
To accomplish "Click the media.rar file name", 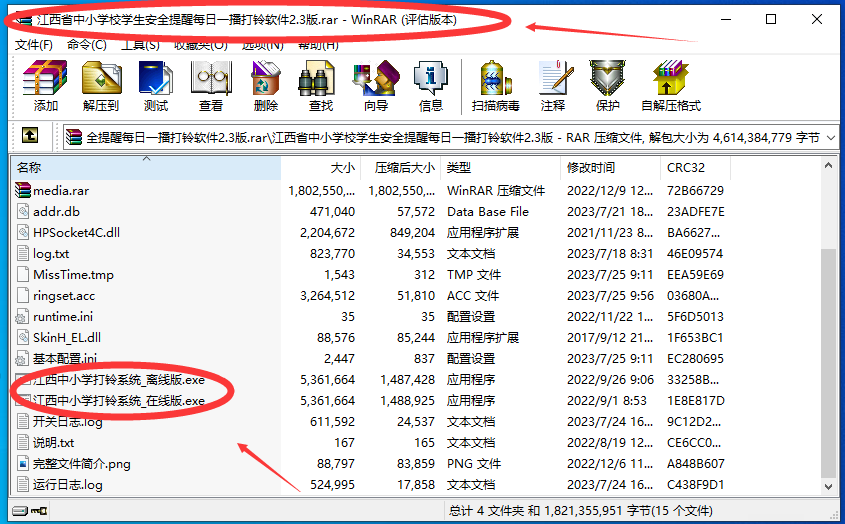I will pos(61,190).
